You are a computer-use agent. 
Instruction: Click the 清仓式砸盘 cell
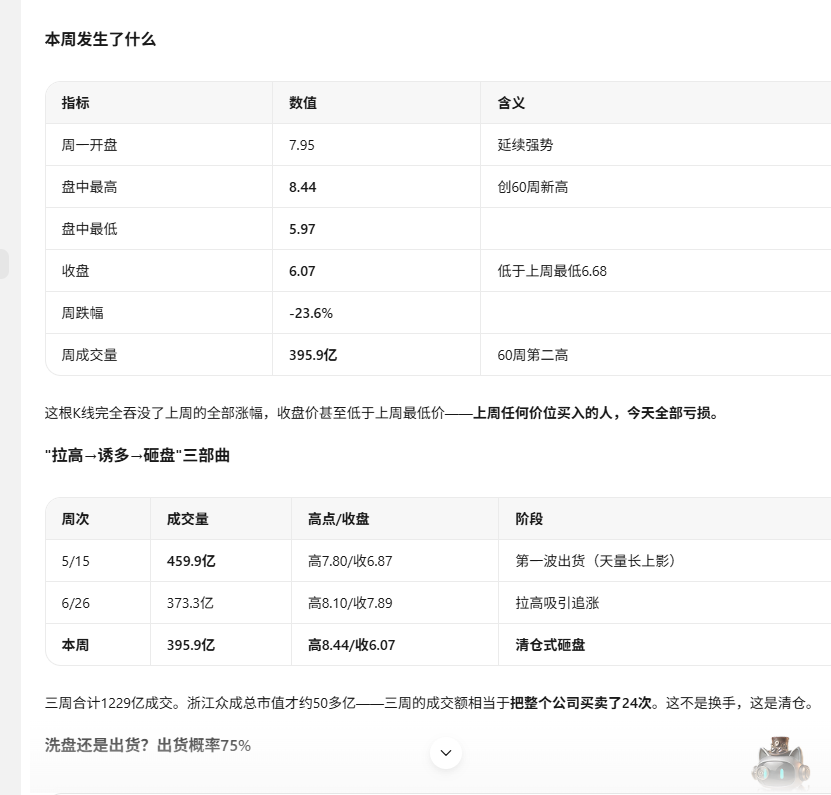pos(550,644)
